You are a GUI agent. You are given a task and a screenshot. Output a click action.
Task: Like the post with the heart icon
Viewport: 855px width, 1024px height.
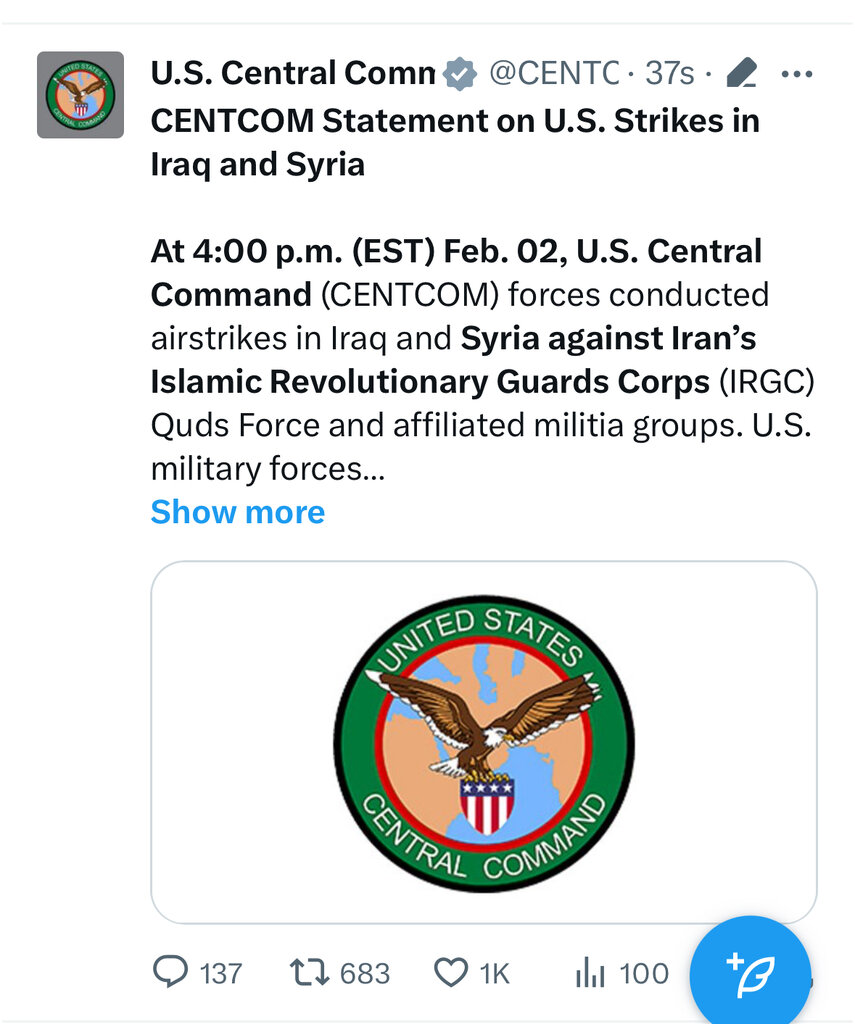tap(451, 972)
